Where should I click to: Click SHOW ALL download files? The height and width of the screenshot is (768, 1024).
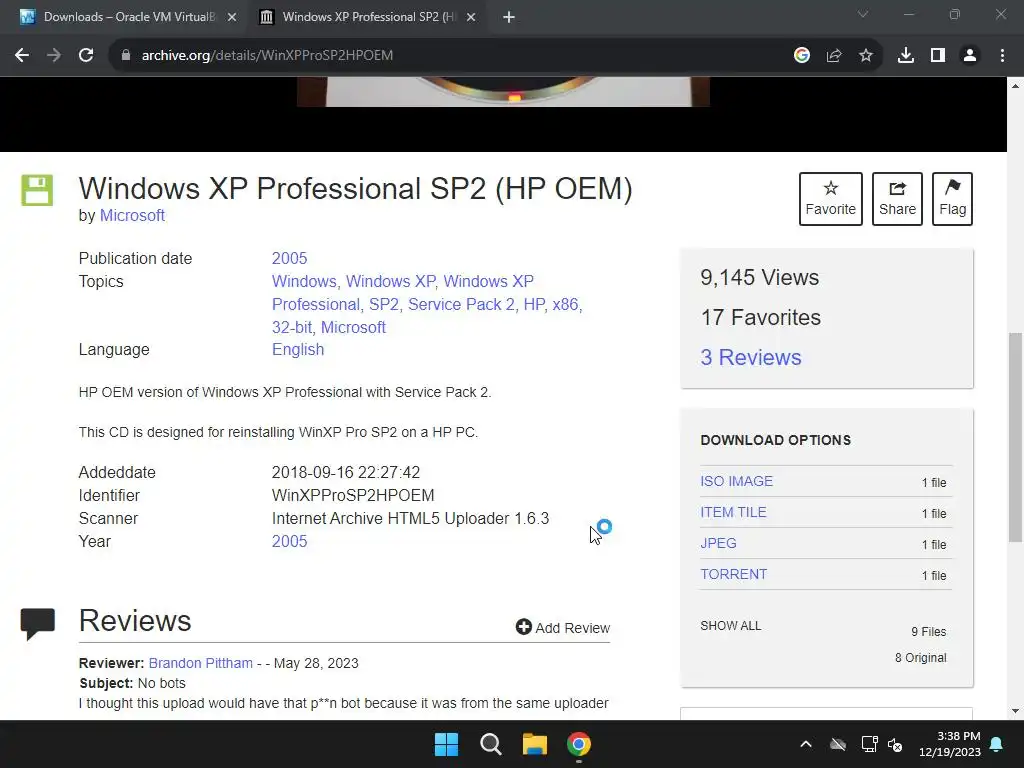click(731, 626)
